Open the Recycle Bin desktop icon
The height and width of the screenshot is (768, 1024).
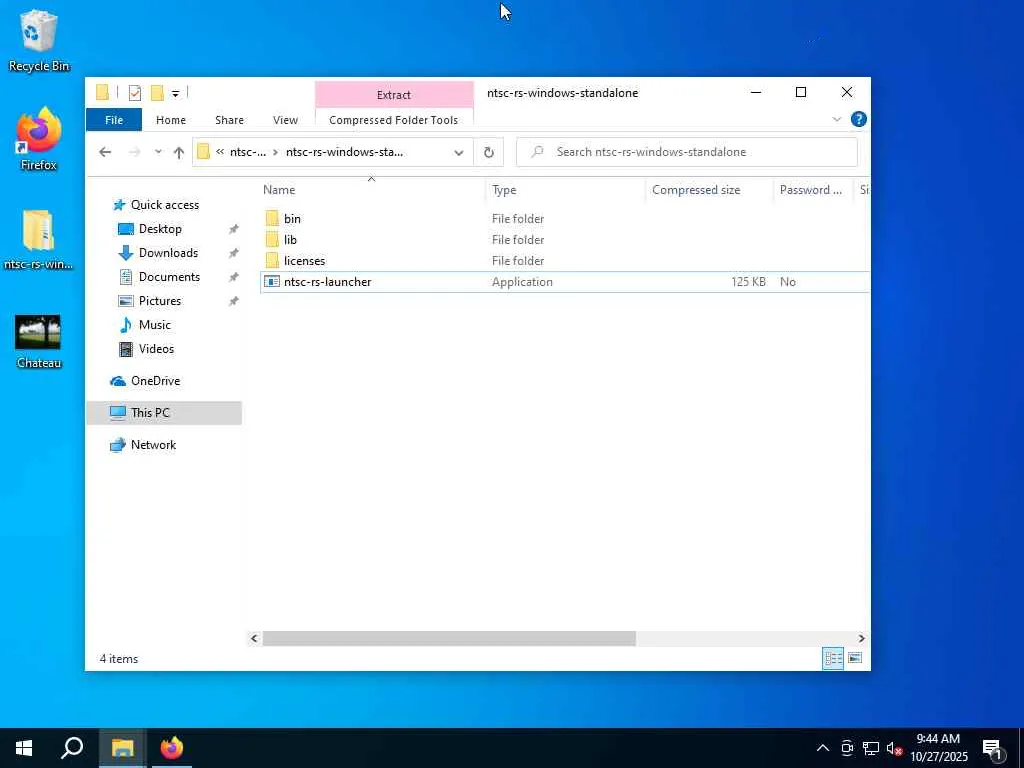coord(39,40)
